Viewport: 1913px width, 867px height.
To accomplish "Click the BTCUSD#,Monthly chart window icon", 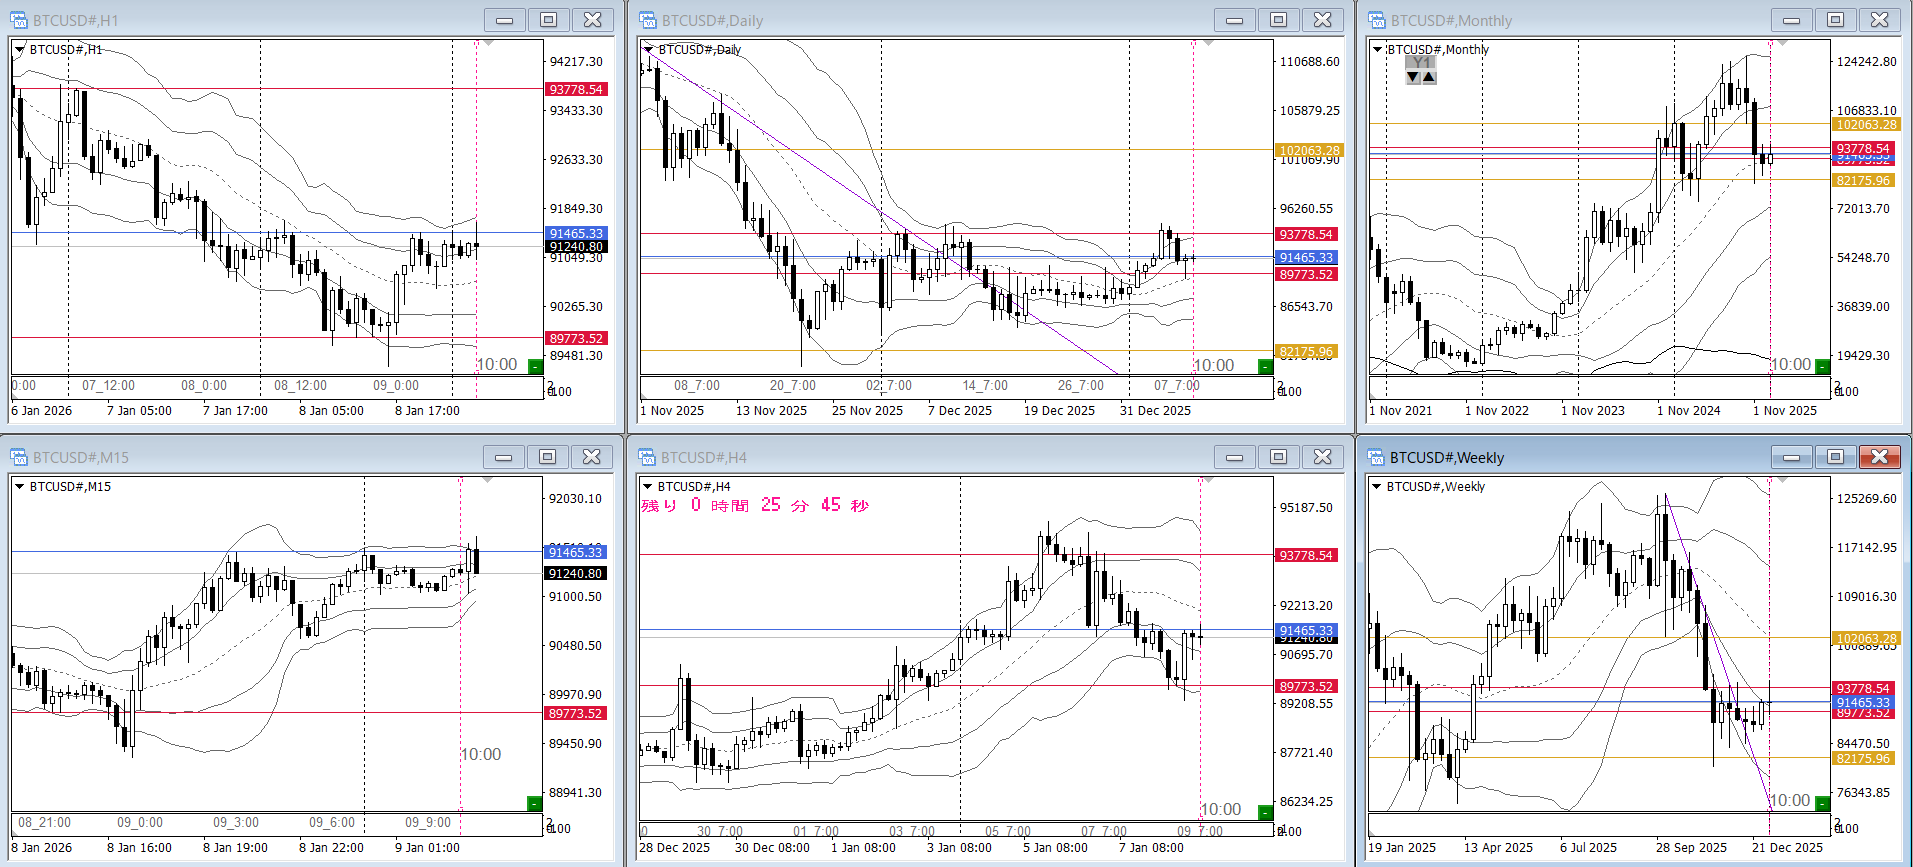I will click(x=1377, y=20).
